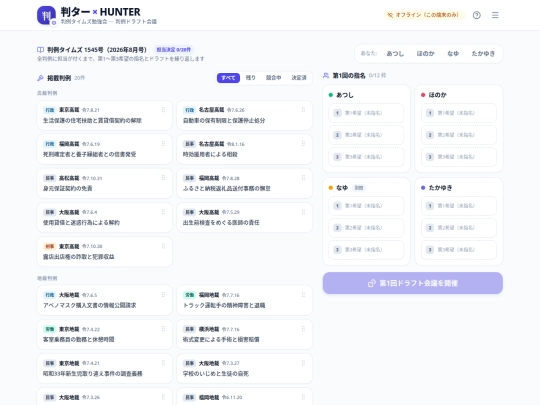Click the 地裁判例 section heading

pos(47,278)
